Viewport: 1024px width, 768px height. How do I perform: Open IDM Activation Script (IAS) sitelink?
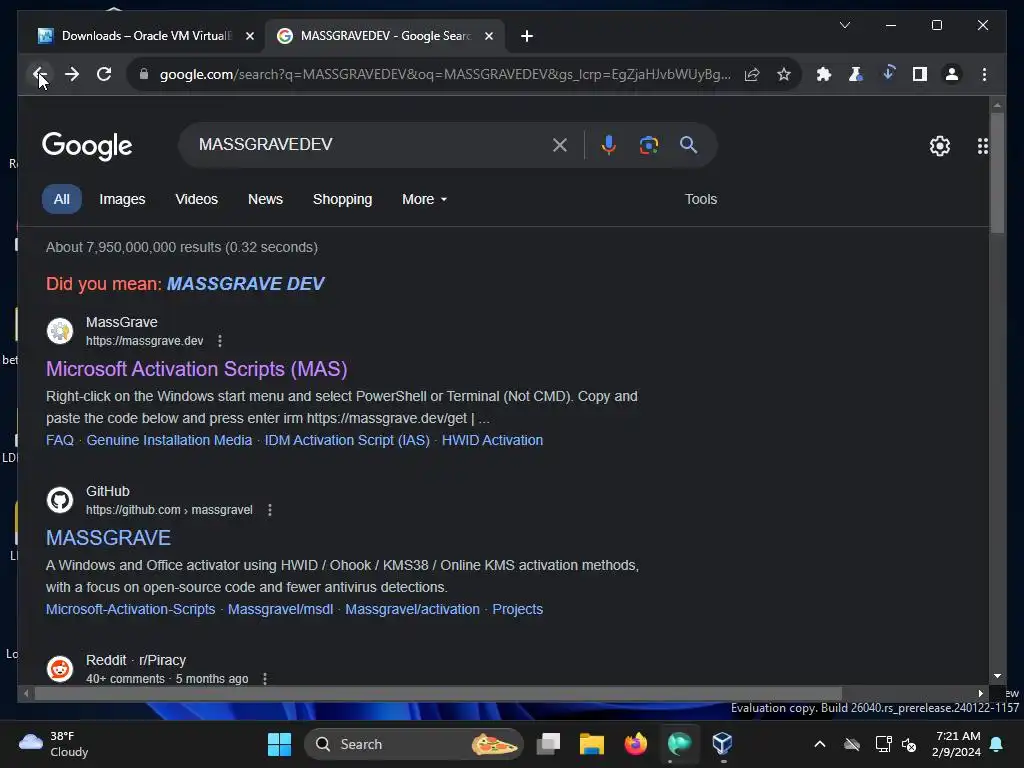click(347, 440)
